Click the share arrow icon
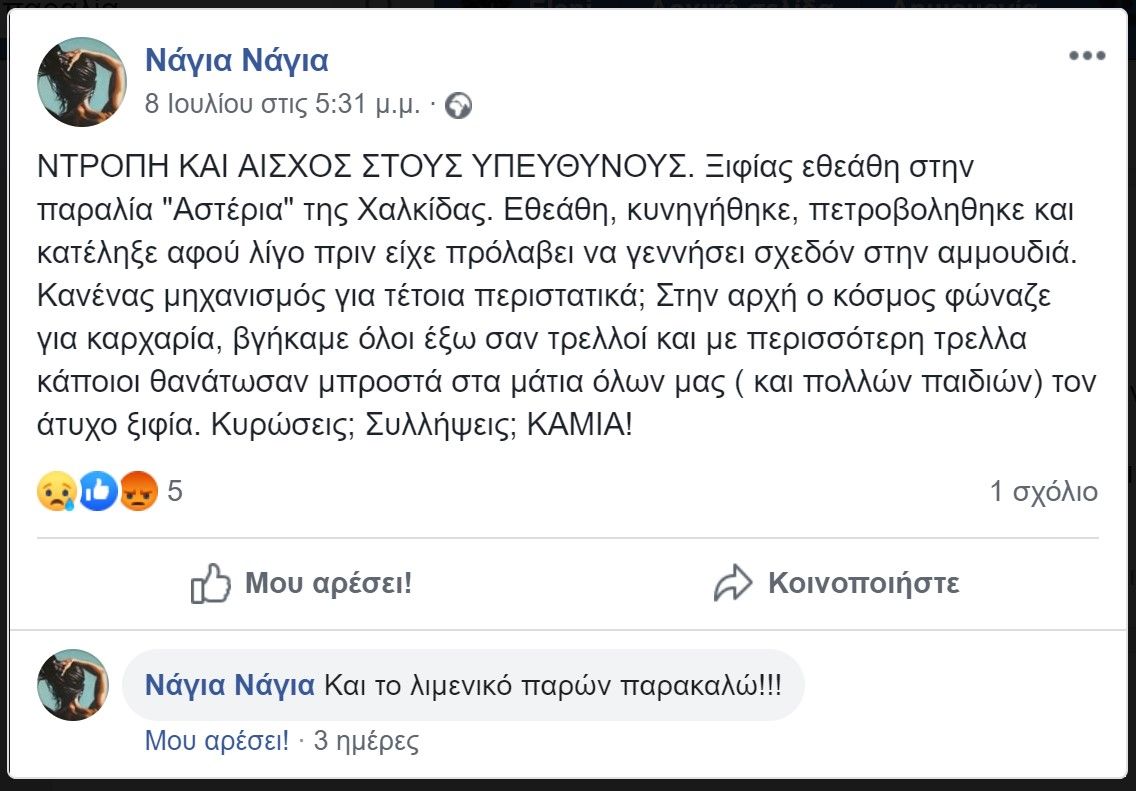This screenshot has width=1136, height=791. (732, 583)
